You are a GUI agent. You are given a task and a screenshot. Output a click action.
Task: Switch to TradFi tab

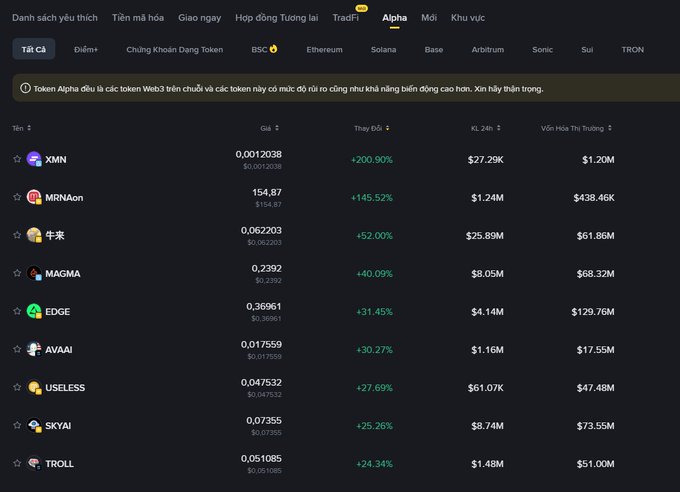(x=346, y=18)
